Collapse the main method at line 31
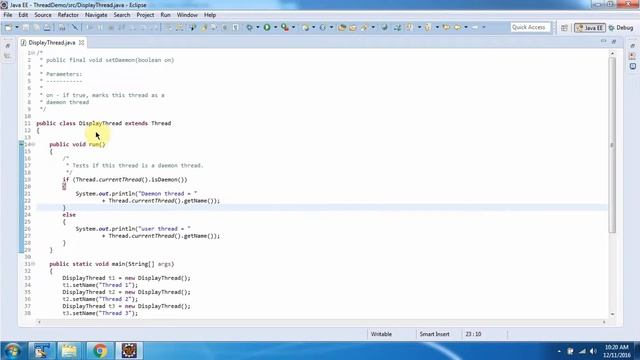 tap(33, 264)
